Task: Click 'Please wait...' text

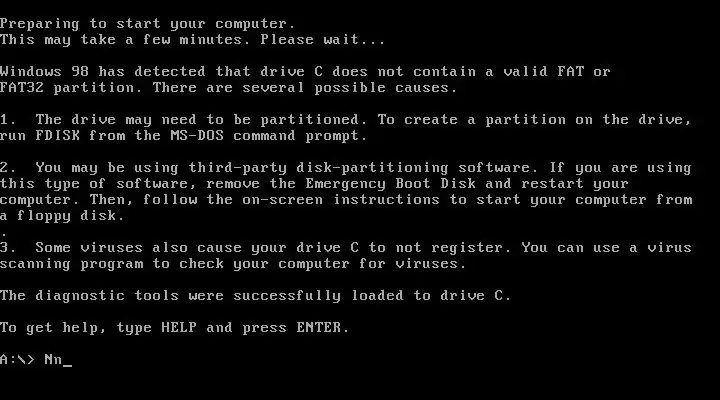Action: click(323, 39)
